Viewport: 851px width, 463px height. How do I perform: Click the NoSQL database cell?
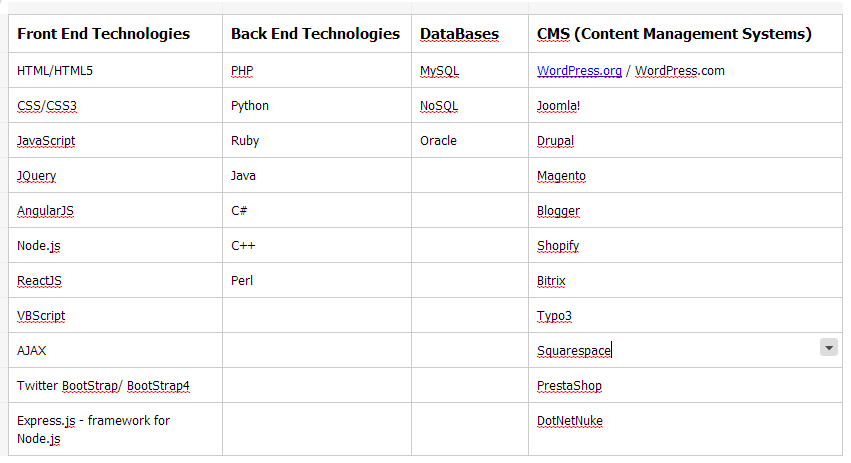pos(470,105)
